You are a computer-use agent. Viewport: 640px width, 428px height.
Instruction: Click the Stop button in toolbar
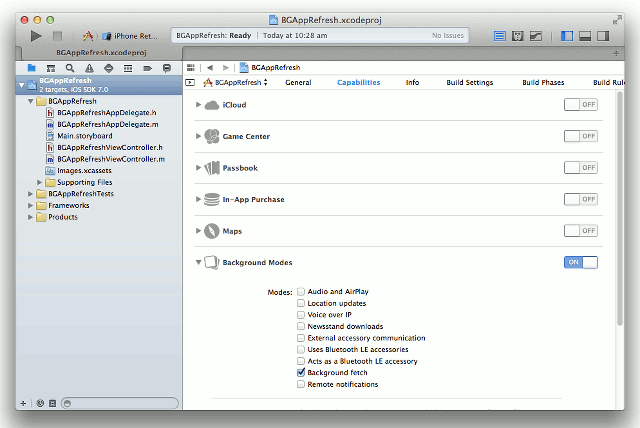pos(57,35)
